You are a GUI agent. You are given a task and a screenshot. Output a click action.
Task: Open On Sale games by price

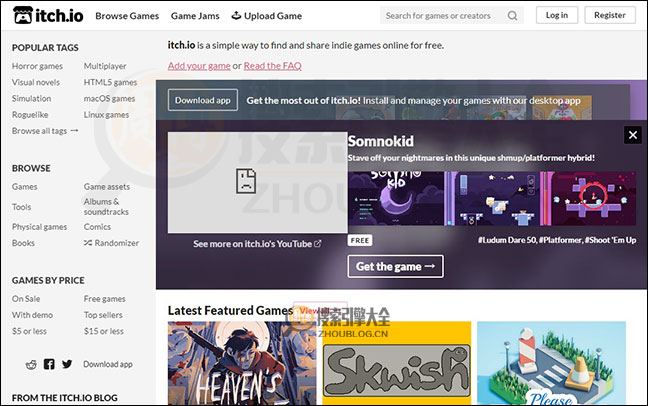pos(26,299)
